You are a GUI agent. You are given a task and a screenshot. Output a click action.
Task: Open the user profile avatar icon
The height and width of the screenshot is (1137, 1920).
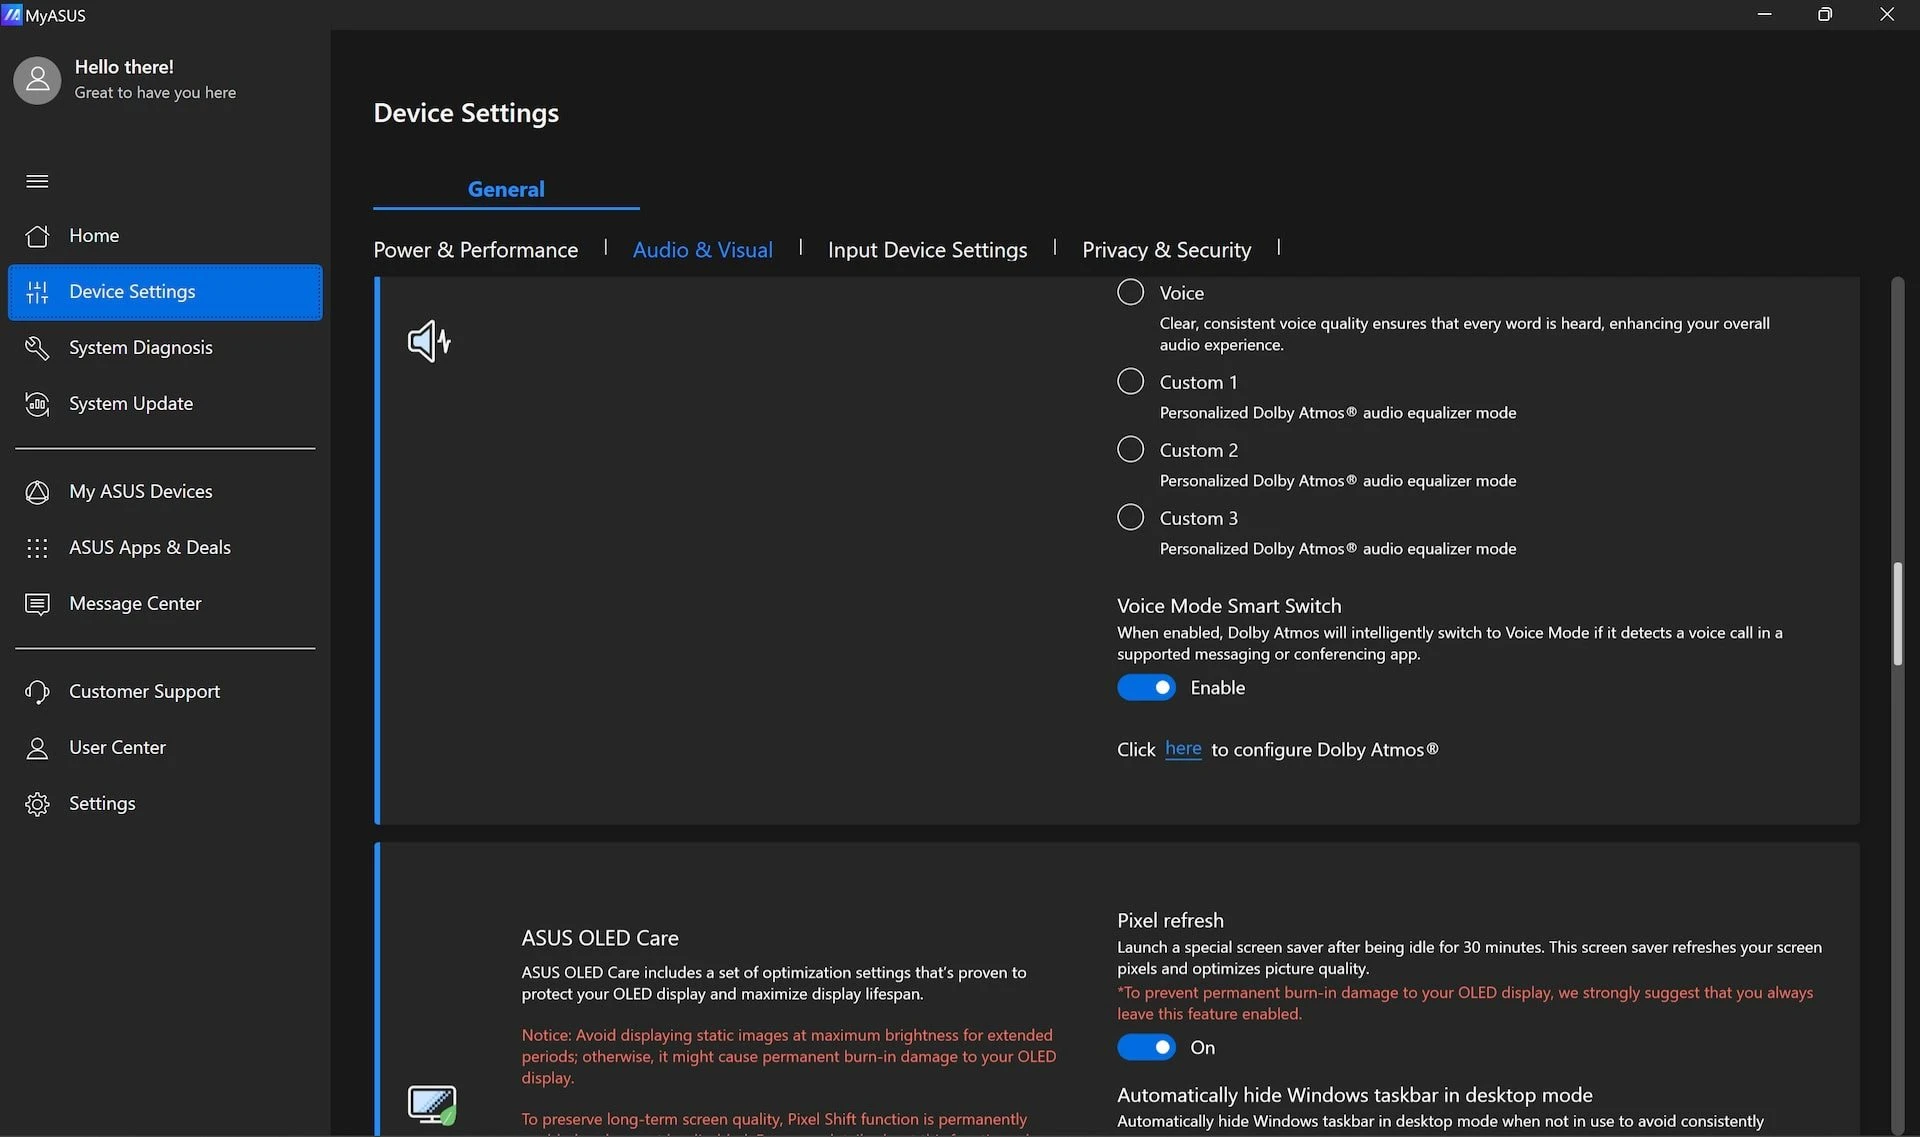coord(37,80)
